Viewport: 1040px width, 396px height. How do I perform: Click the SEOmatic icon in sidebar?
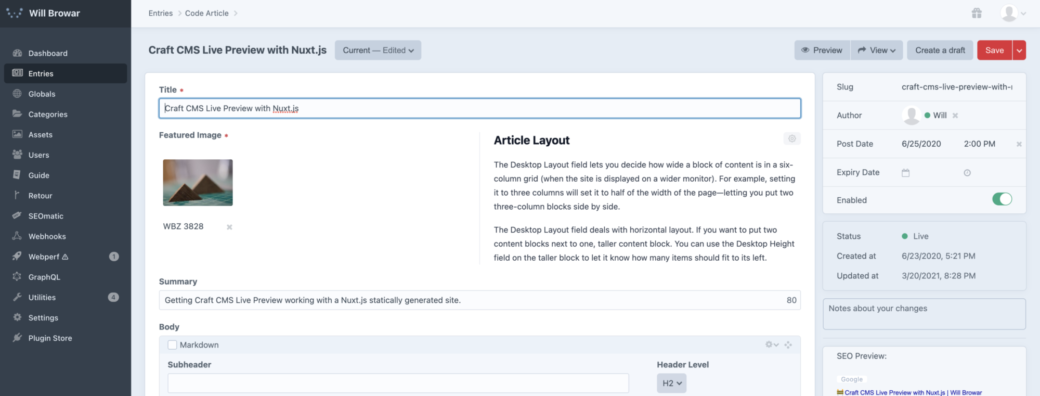pos(17,216)
